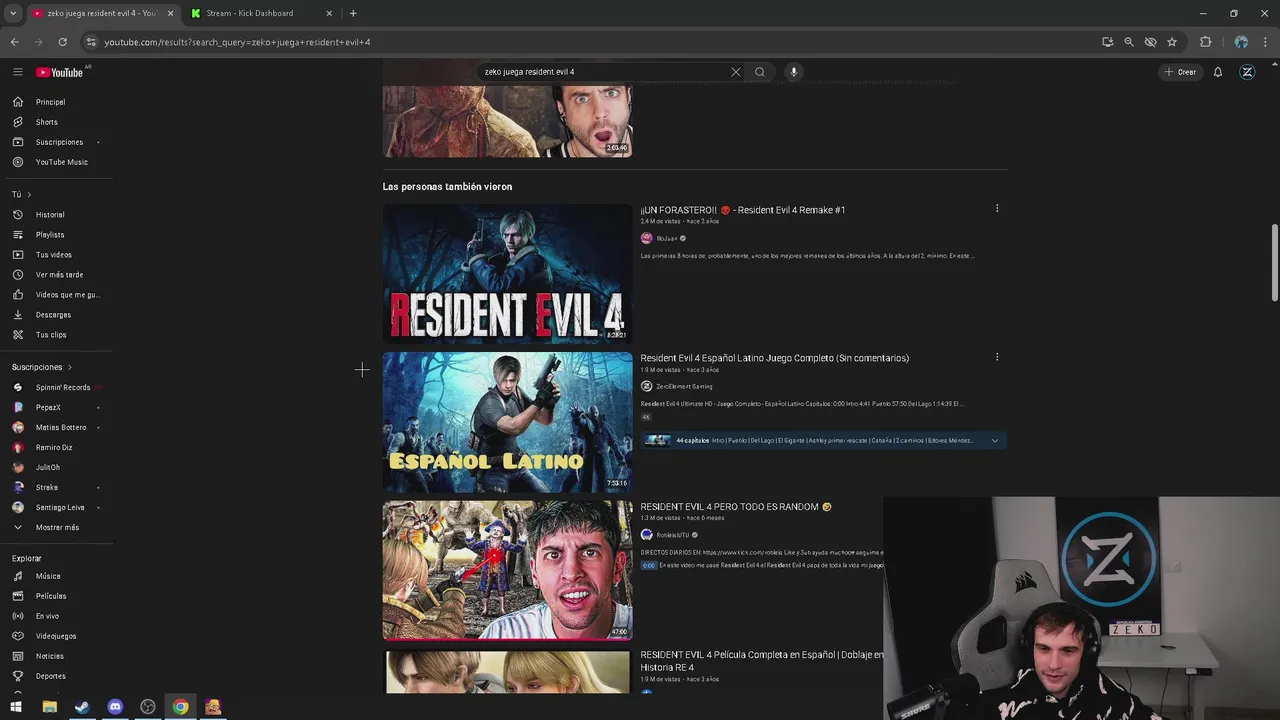Click the YouTube search input field
Screen dimensions: 1280x720
pos(605,72)
